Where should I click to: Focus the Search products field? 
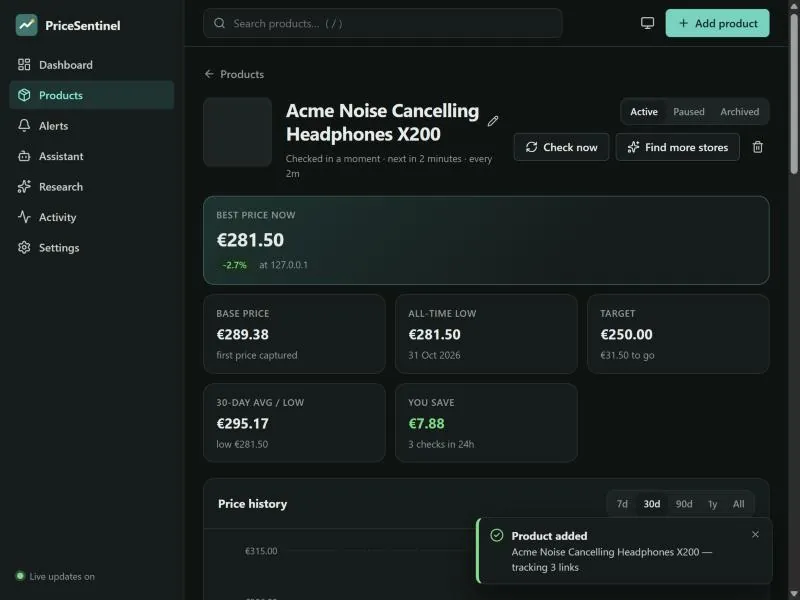(x=383, y=23)
